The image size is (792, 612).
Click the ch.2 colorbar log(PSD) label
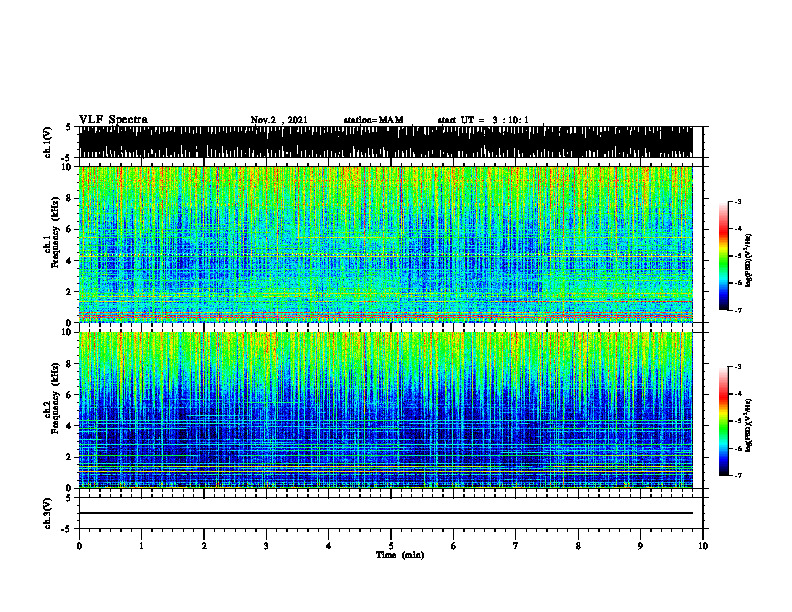[x=748, y=424]
